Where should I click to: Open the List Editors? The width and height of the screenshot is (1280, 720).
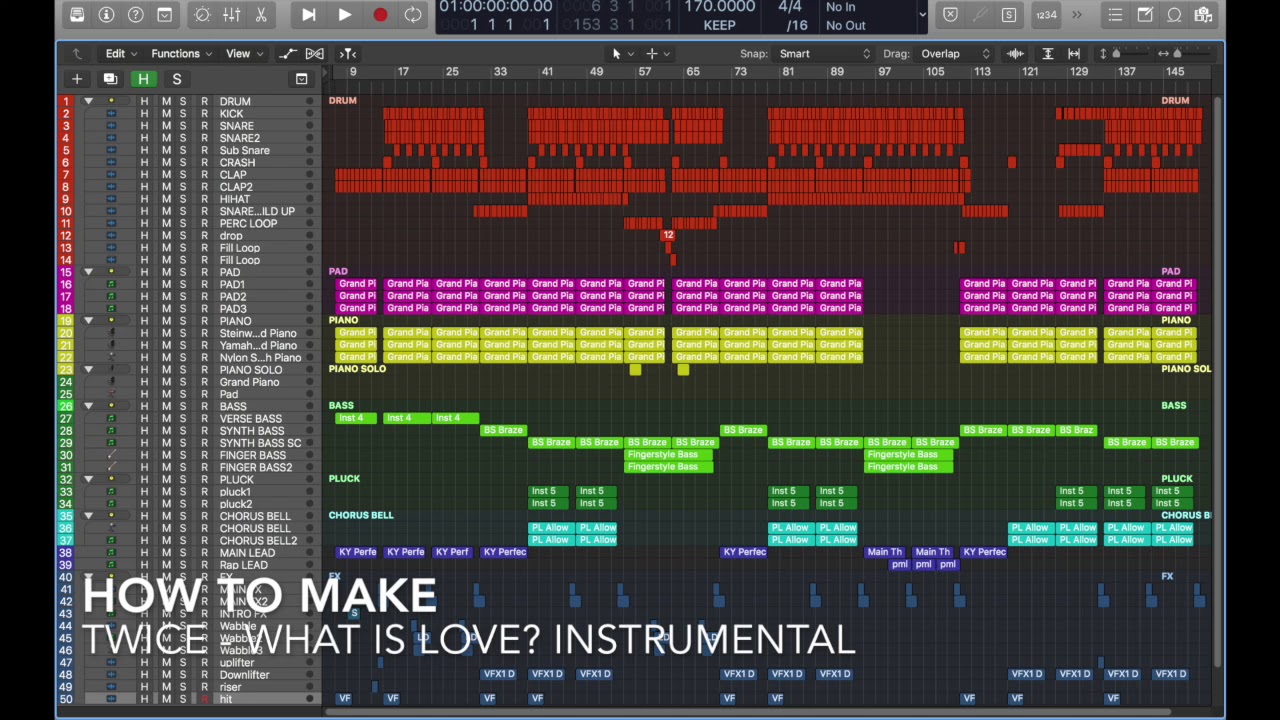pos(1116,15)
